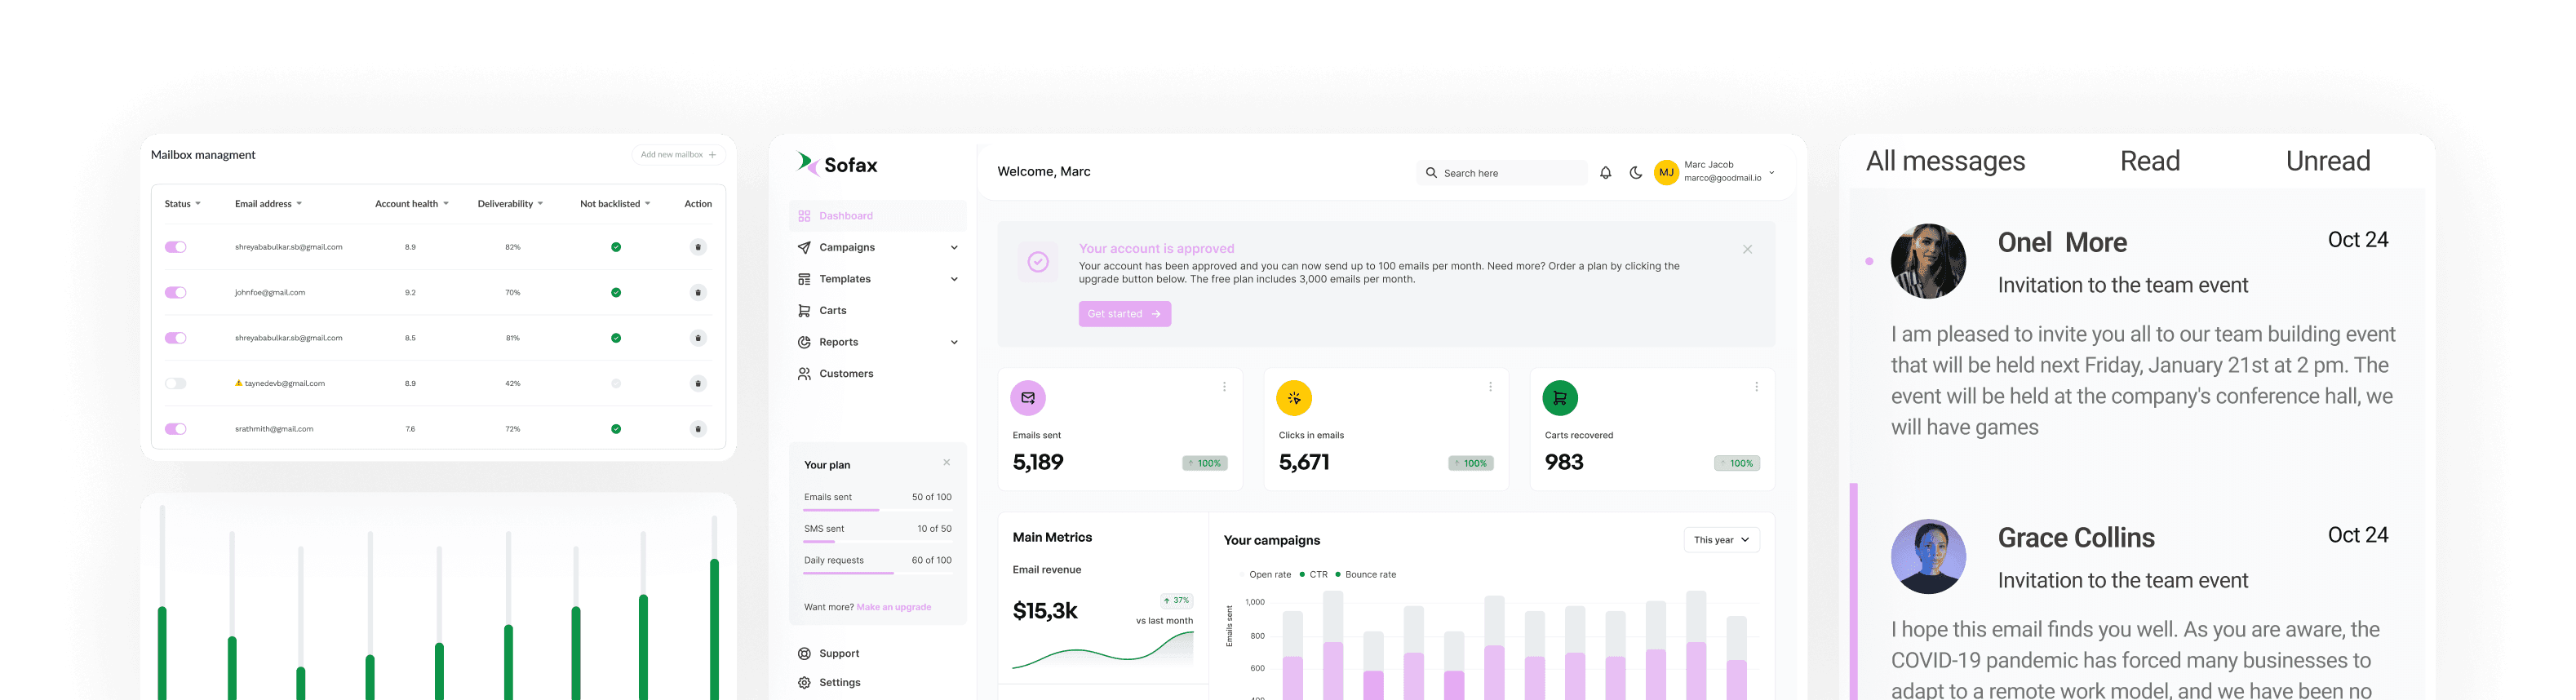Open Emails sent card options menu
This screenshot has width=2576, height=700.
pyautogui.click(x=1224, y=387)
